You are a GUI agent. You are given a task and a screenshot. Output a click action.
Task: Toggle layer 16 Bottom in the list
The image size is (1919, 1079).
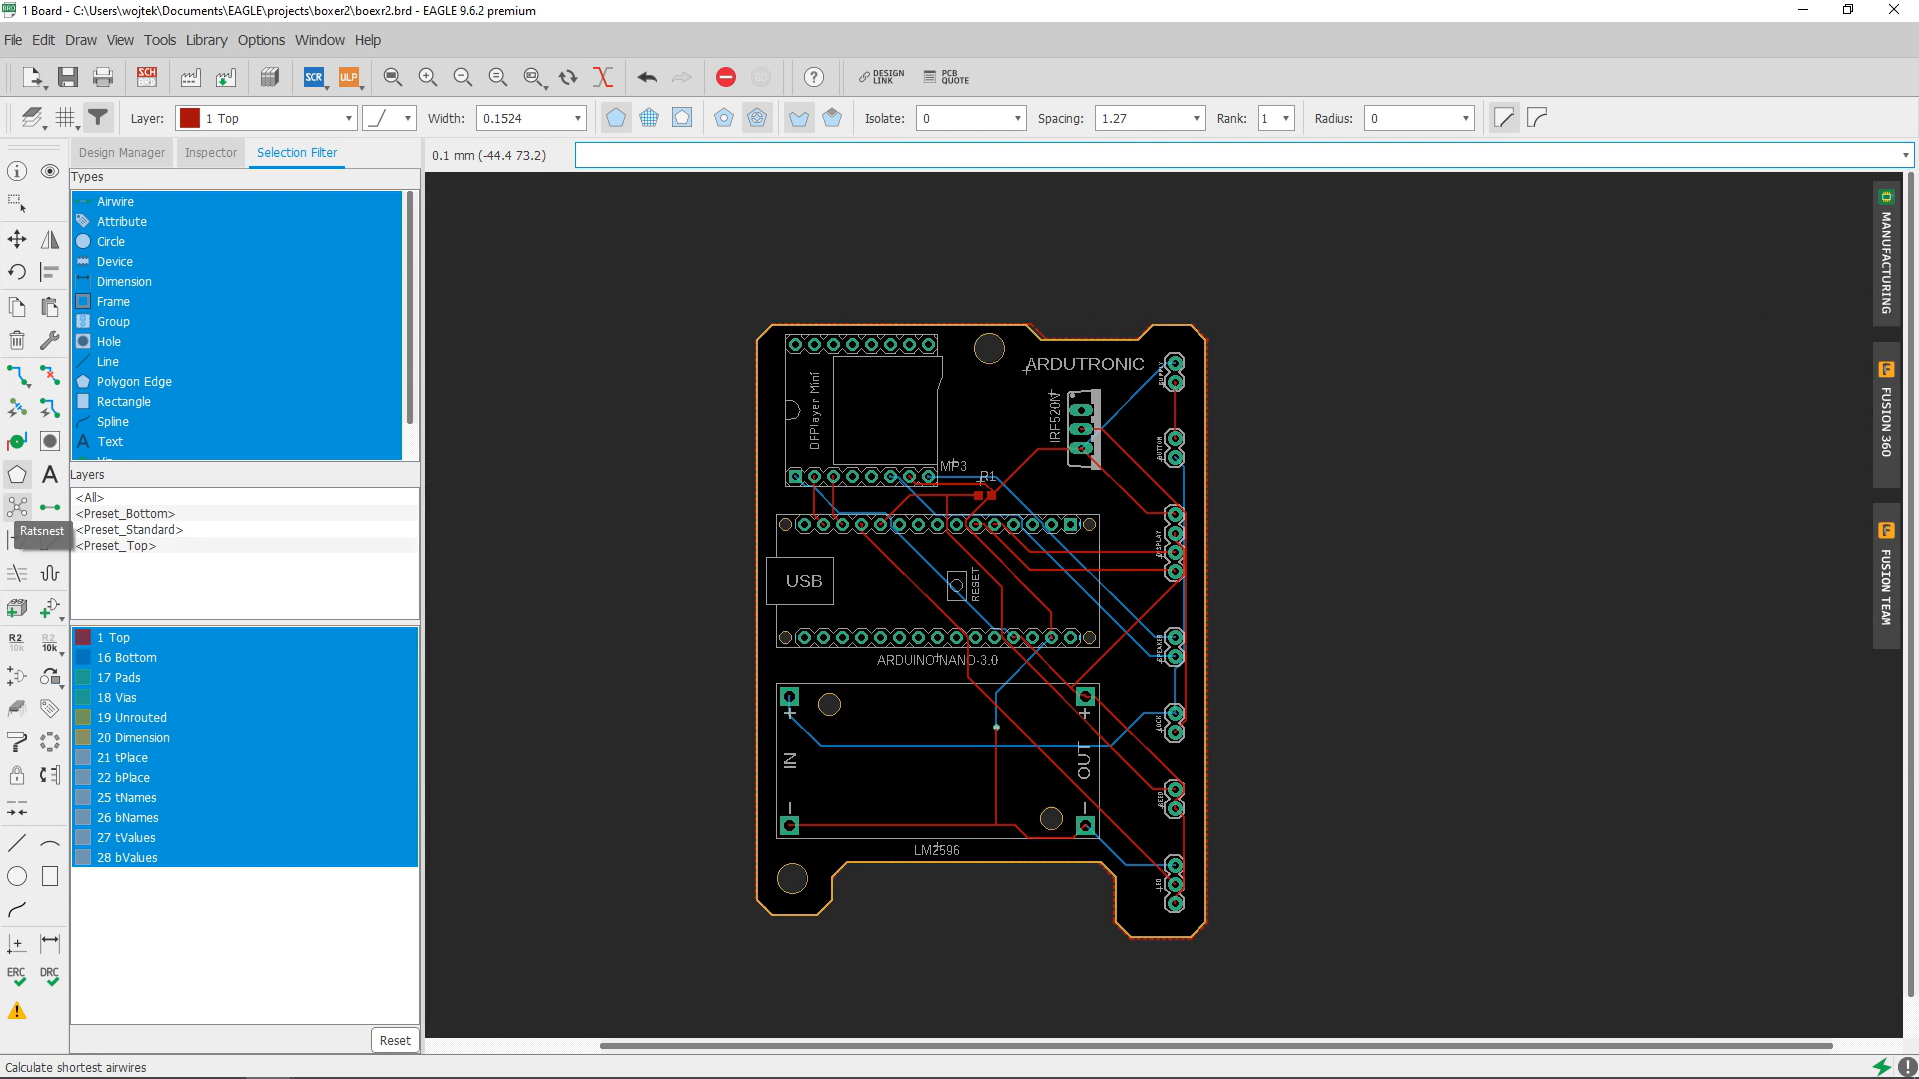point(126,658)
